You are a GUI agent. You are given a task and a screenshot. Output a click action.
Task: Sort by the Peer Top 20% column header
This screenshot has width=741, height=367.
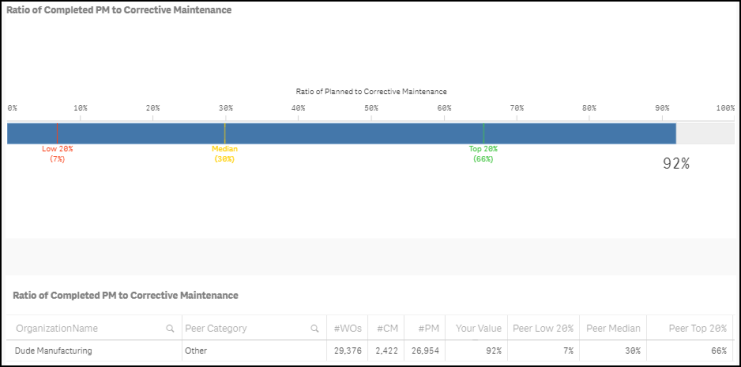pyautogui.click(x=698, y=329)
